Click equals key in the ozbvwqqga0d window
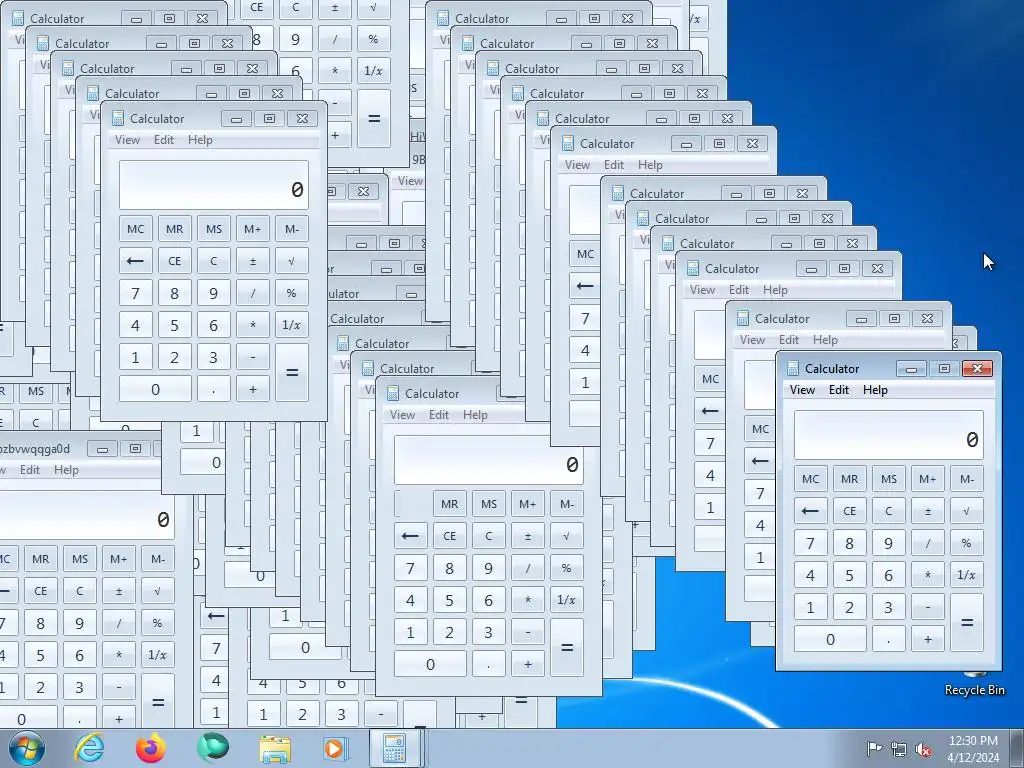Screen dimensions: 1024x768 click(x=158, y=701)
